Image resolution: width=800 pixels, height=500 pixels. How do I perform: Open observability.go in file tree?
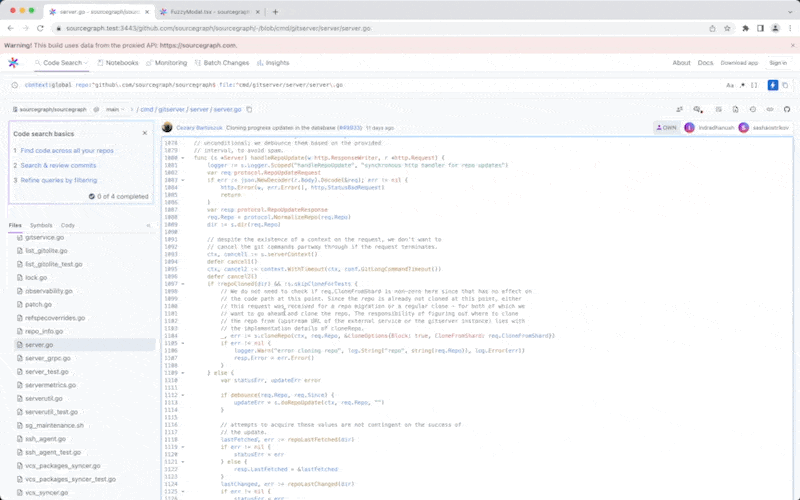coord(48,291)
